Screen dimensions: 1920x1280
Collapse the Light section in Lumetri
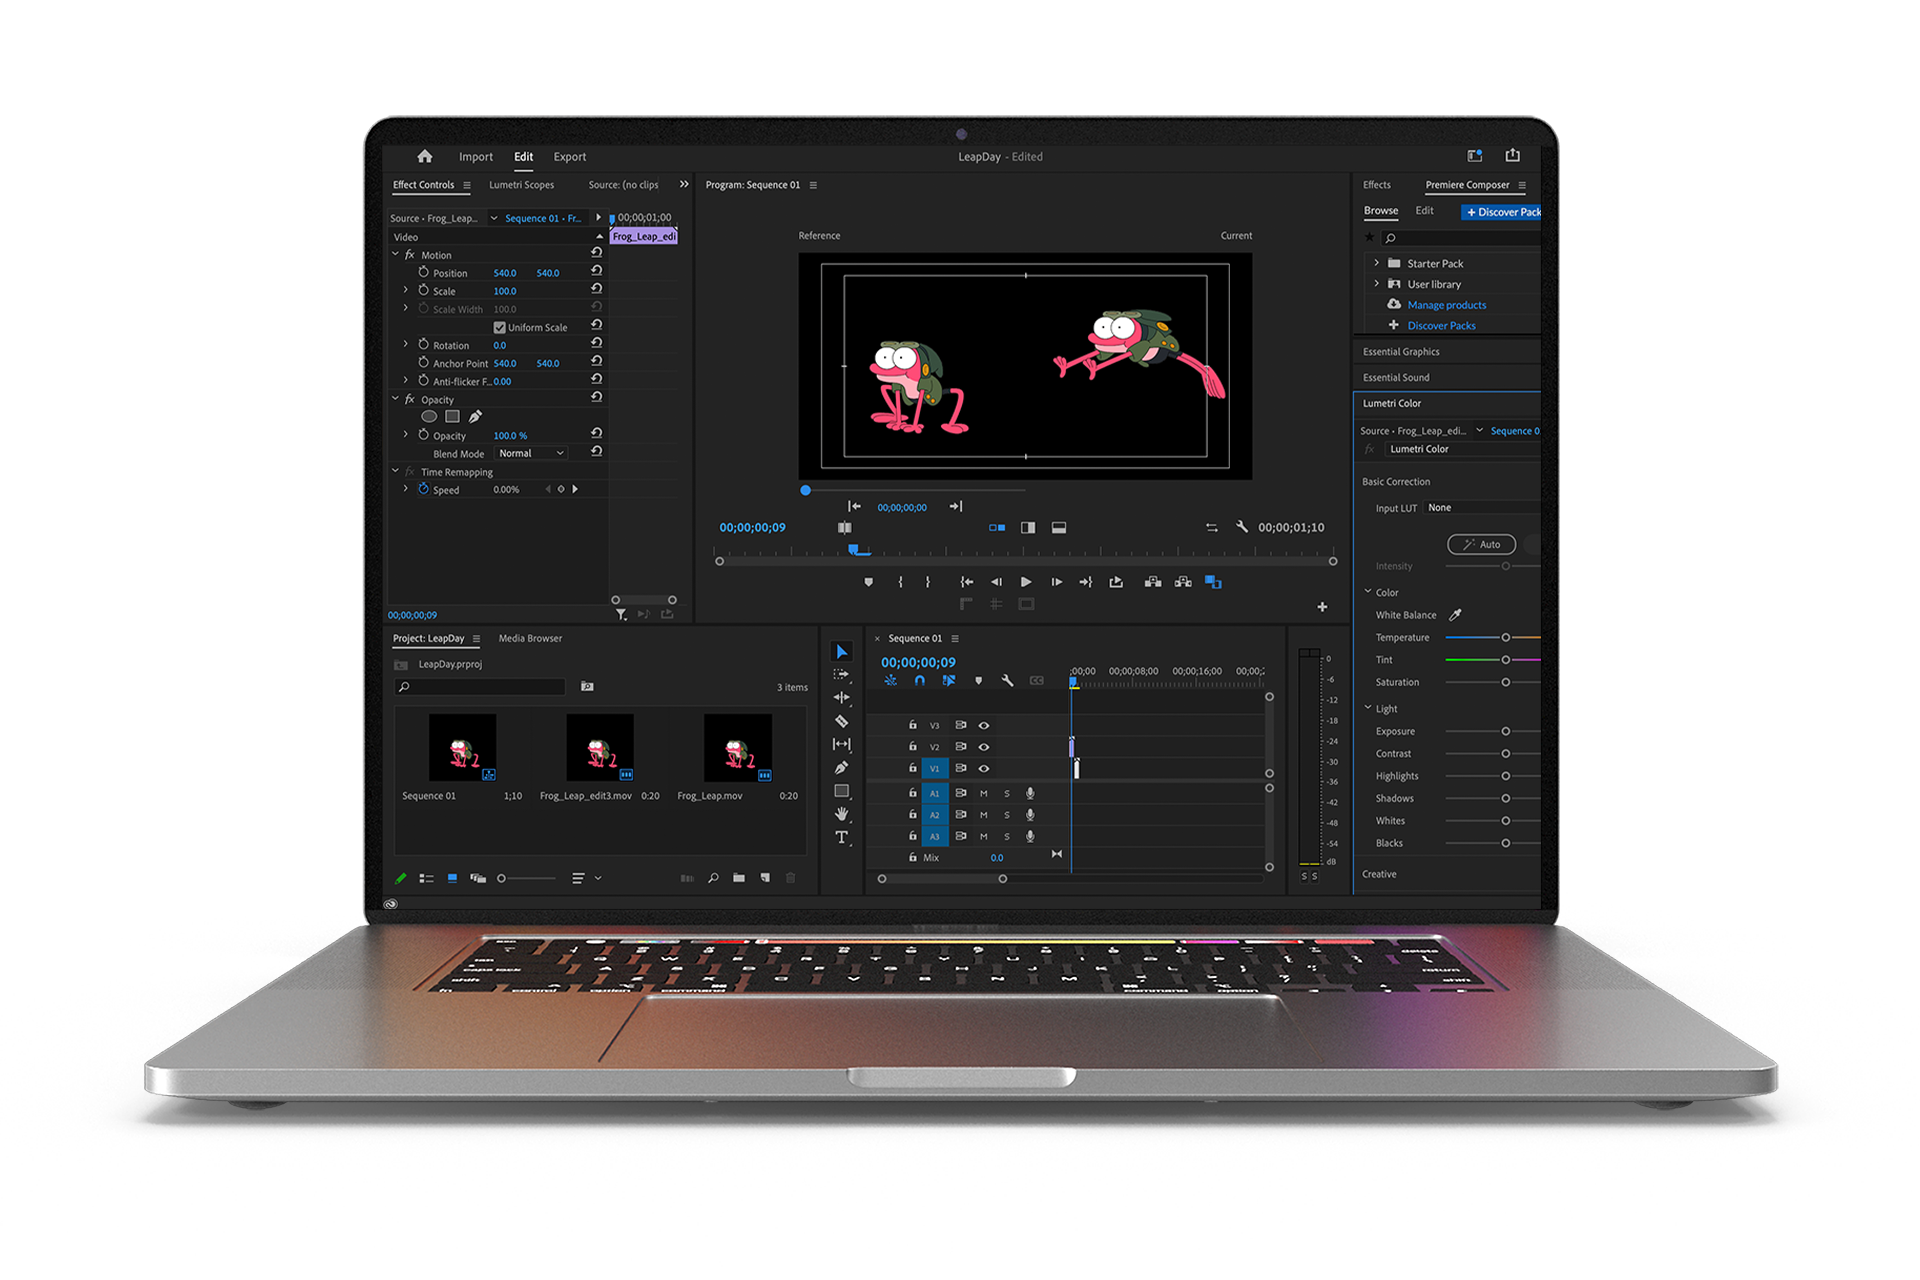1368,708
